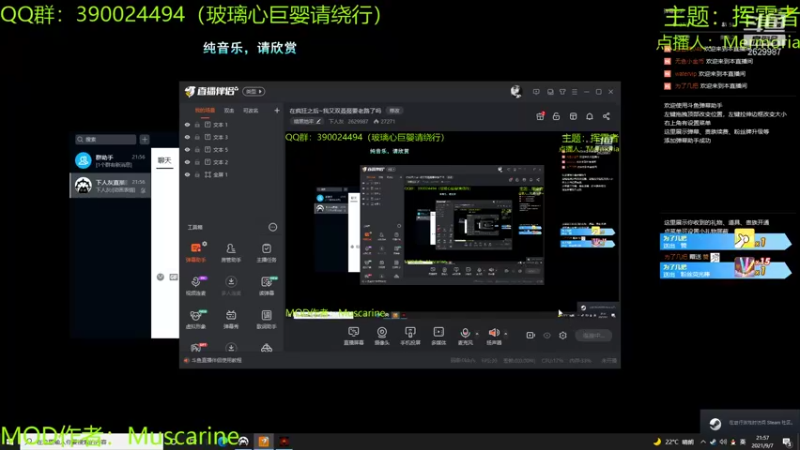The image size is (800, 450).
Task: Add 多媒体 multimedia source
Action: [439, 336]
